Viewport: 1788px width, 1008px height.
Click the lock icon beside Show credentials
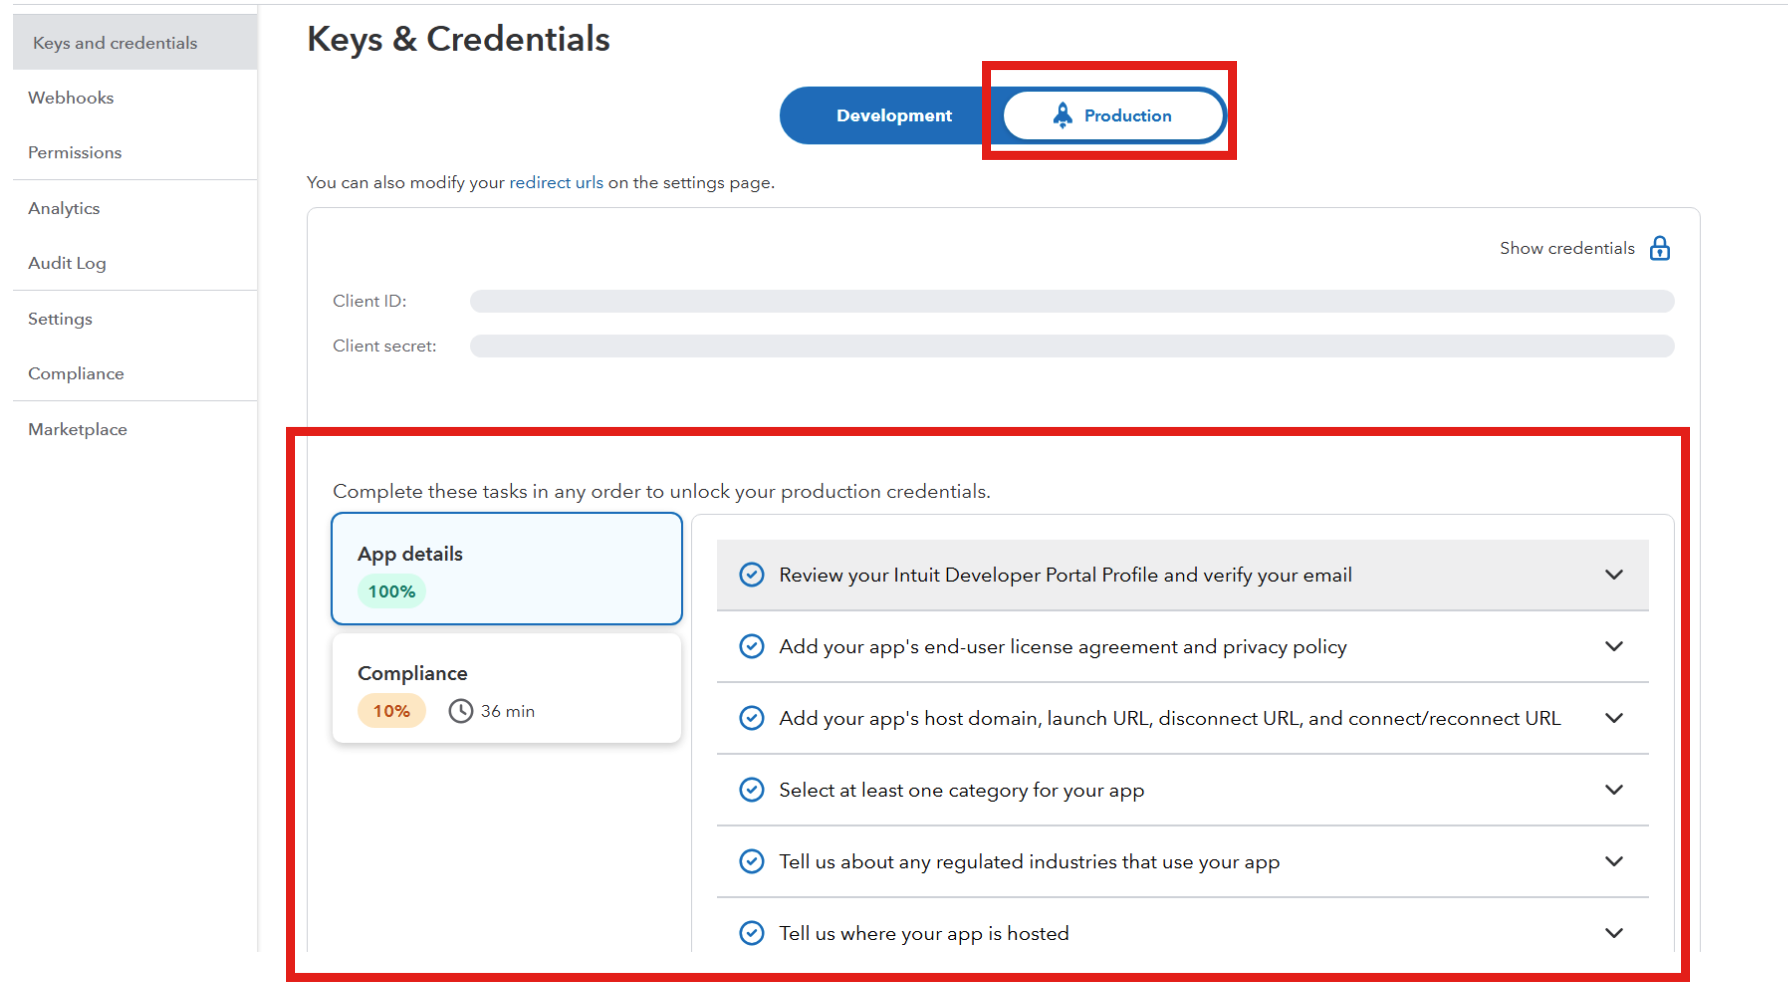pos(1660,248)
